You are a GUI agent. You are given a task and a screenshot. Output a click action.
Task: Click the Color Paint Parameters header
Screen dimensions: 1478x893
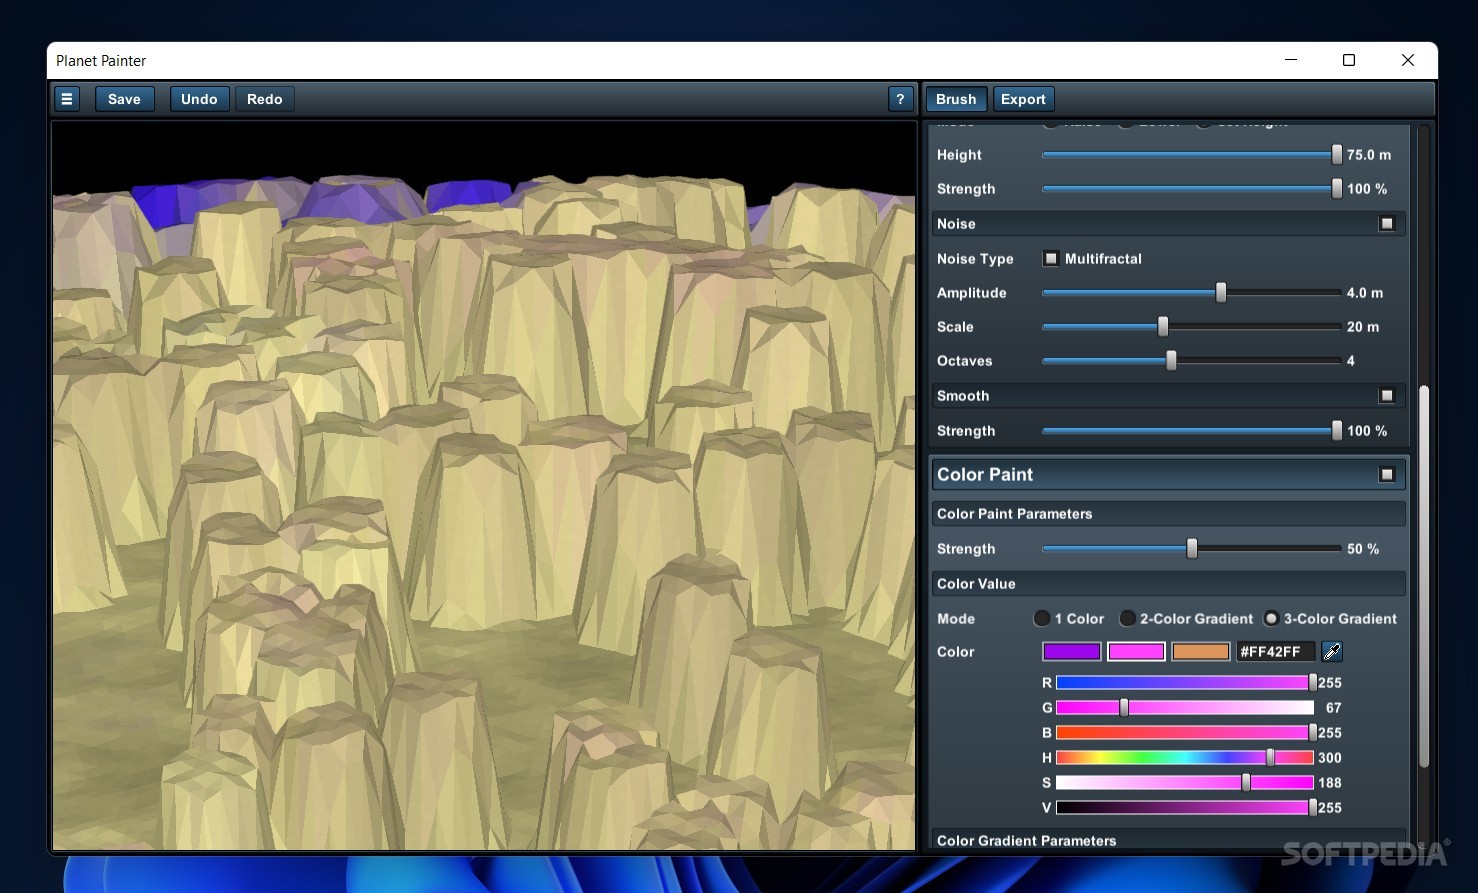(x=1169, y=514)
